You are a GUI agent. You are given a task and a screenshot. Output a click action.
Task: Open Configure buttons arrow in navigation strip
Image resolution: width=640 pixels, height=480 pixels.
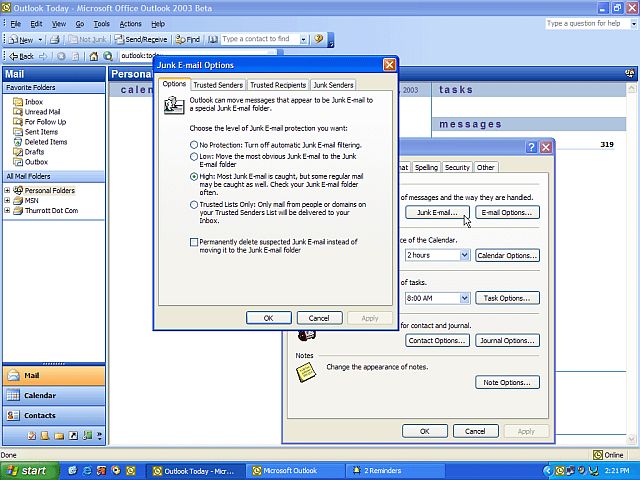[x=99, y=436]
